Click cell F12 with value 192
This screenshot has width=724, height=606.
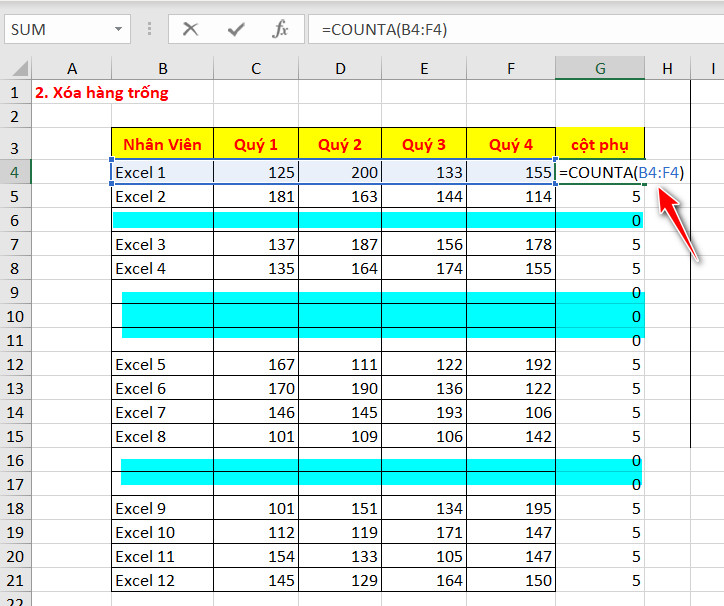511,364
